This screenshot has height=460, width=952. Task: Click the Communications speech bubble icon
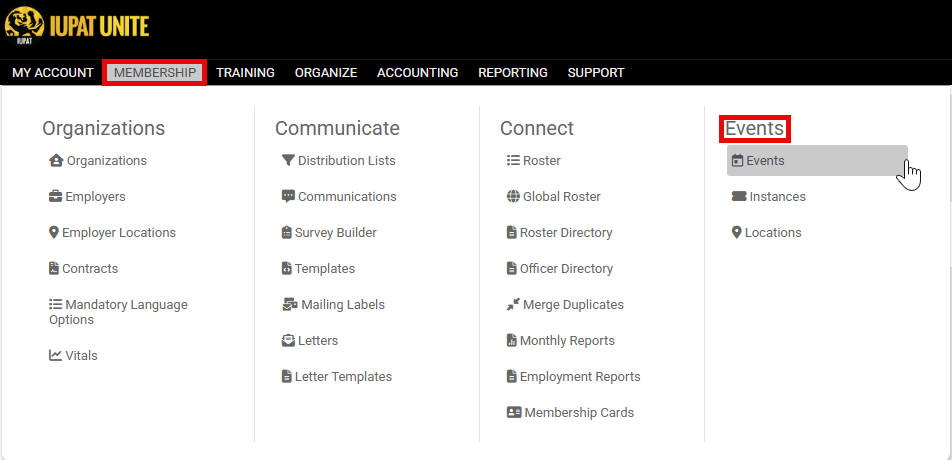288,197
